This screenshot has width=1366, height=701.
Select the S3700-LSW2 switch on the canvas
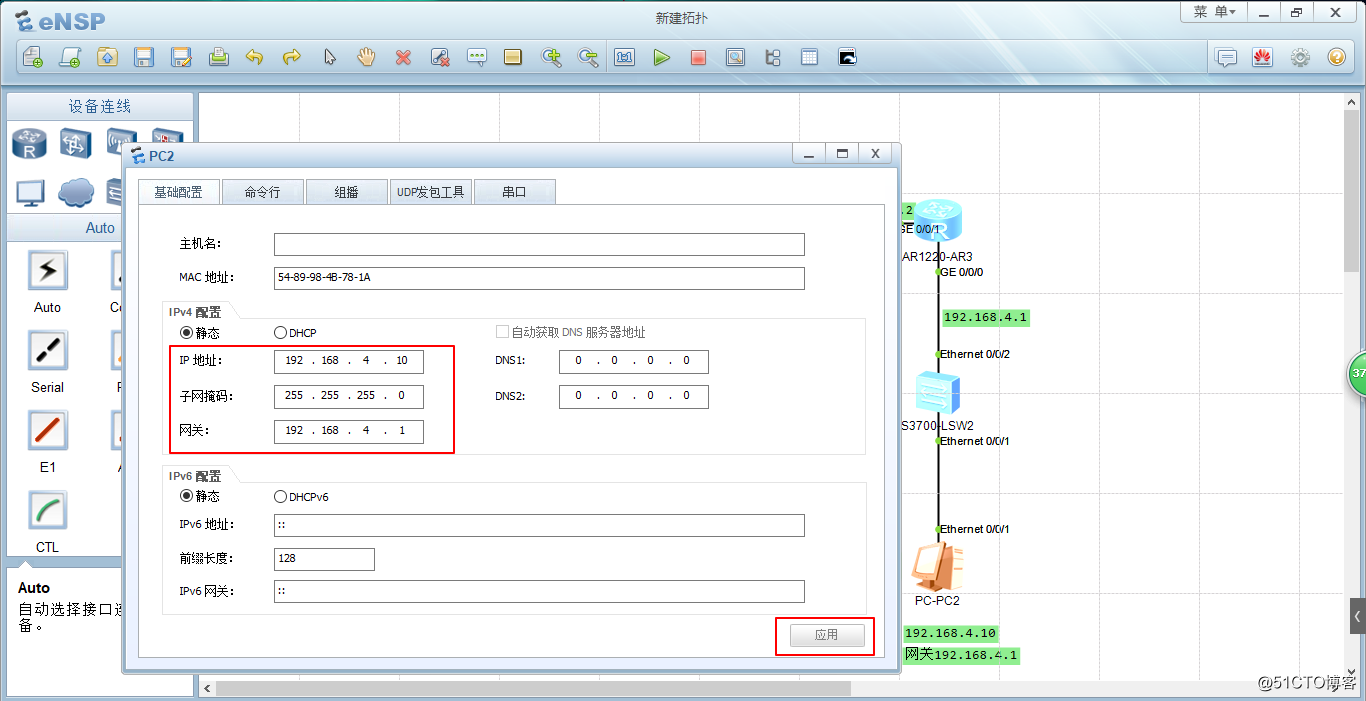(x=937, y=393)
